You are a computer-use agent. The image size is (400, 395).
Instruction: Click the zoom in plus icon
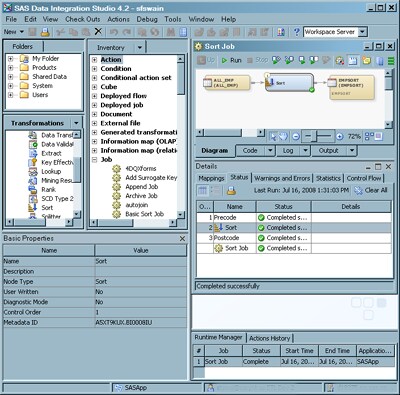pos(339,136)
